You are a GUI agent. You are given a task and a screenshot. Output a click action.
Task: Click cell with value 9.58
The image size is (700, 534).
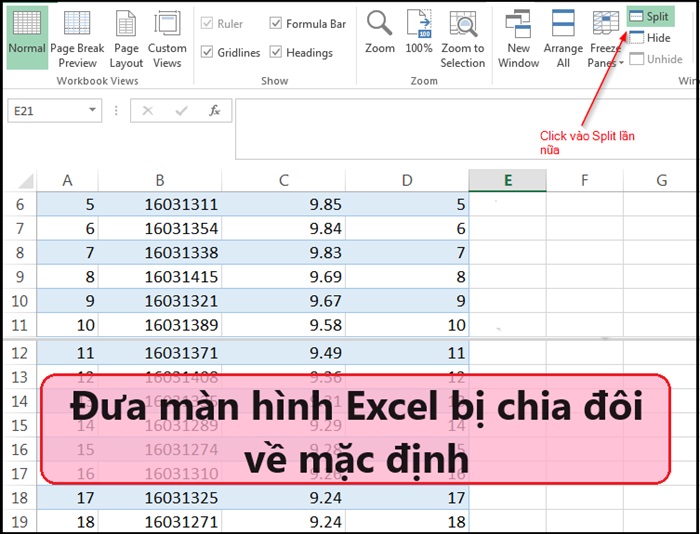[283, 325]
